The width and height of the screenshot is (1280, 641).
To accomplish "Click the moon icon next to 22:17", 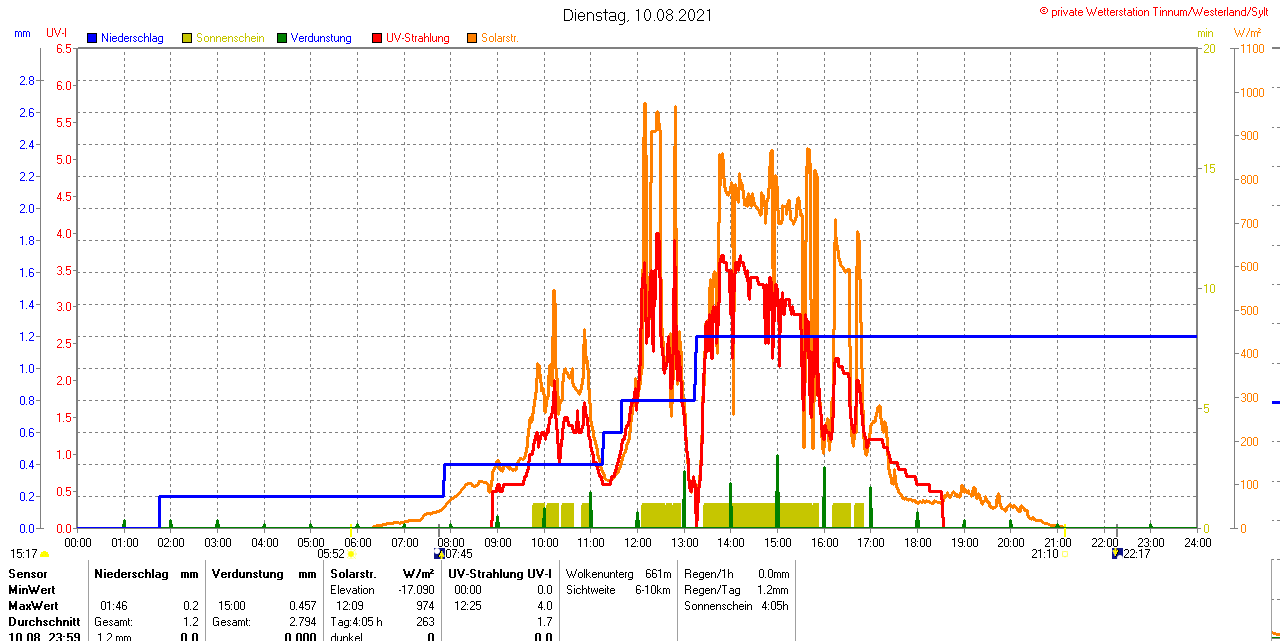I will point(1116,554).
